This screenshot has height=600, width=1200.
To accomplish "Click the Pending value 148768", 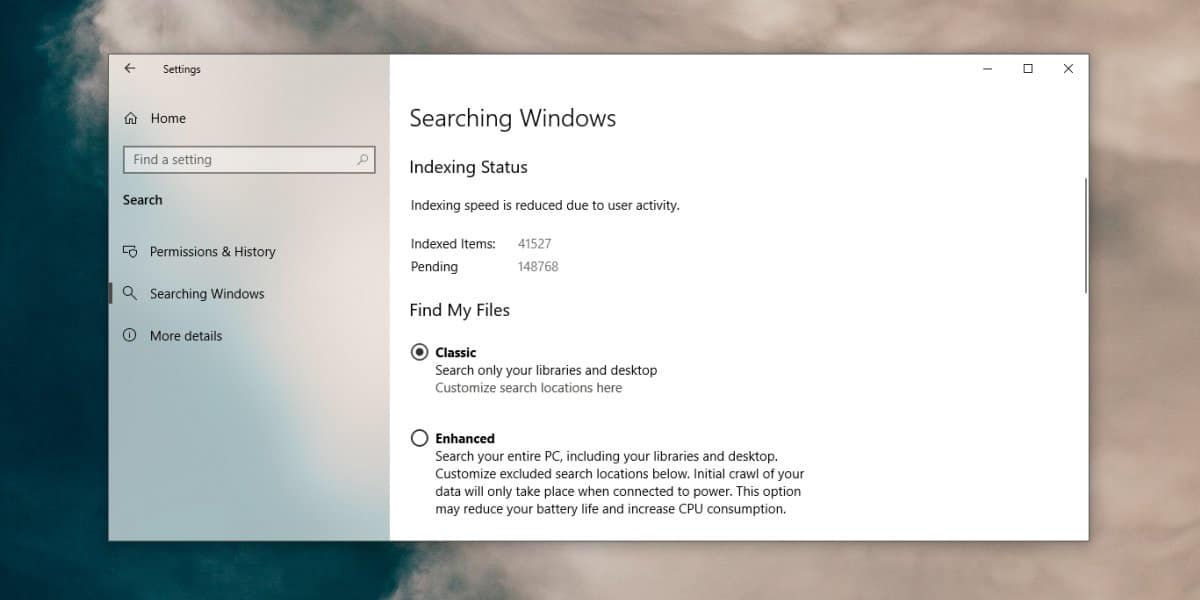I will click(x=538, y=267).
